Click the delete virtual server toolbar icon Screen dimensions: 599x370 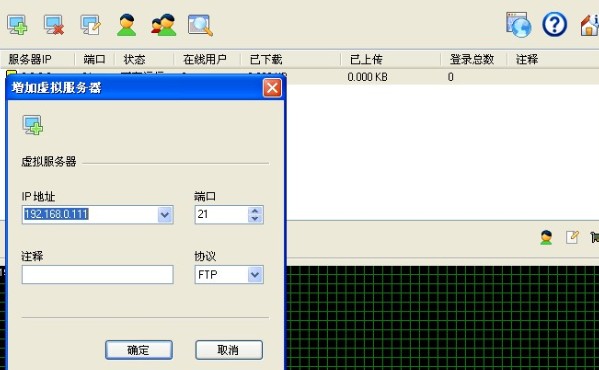(x=53, y=25)
